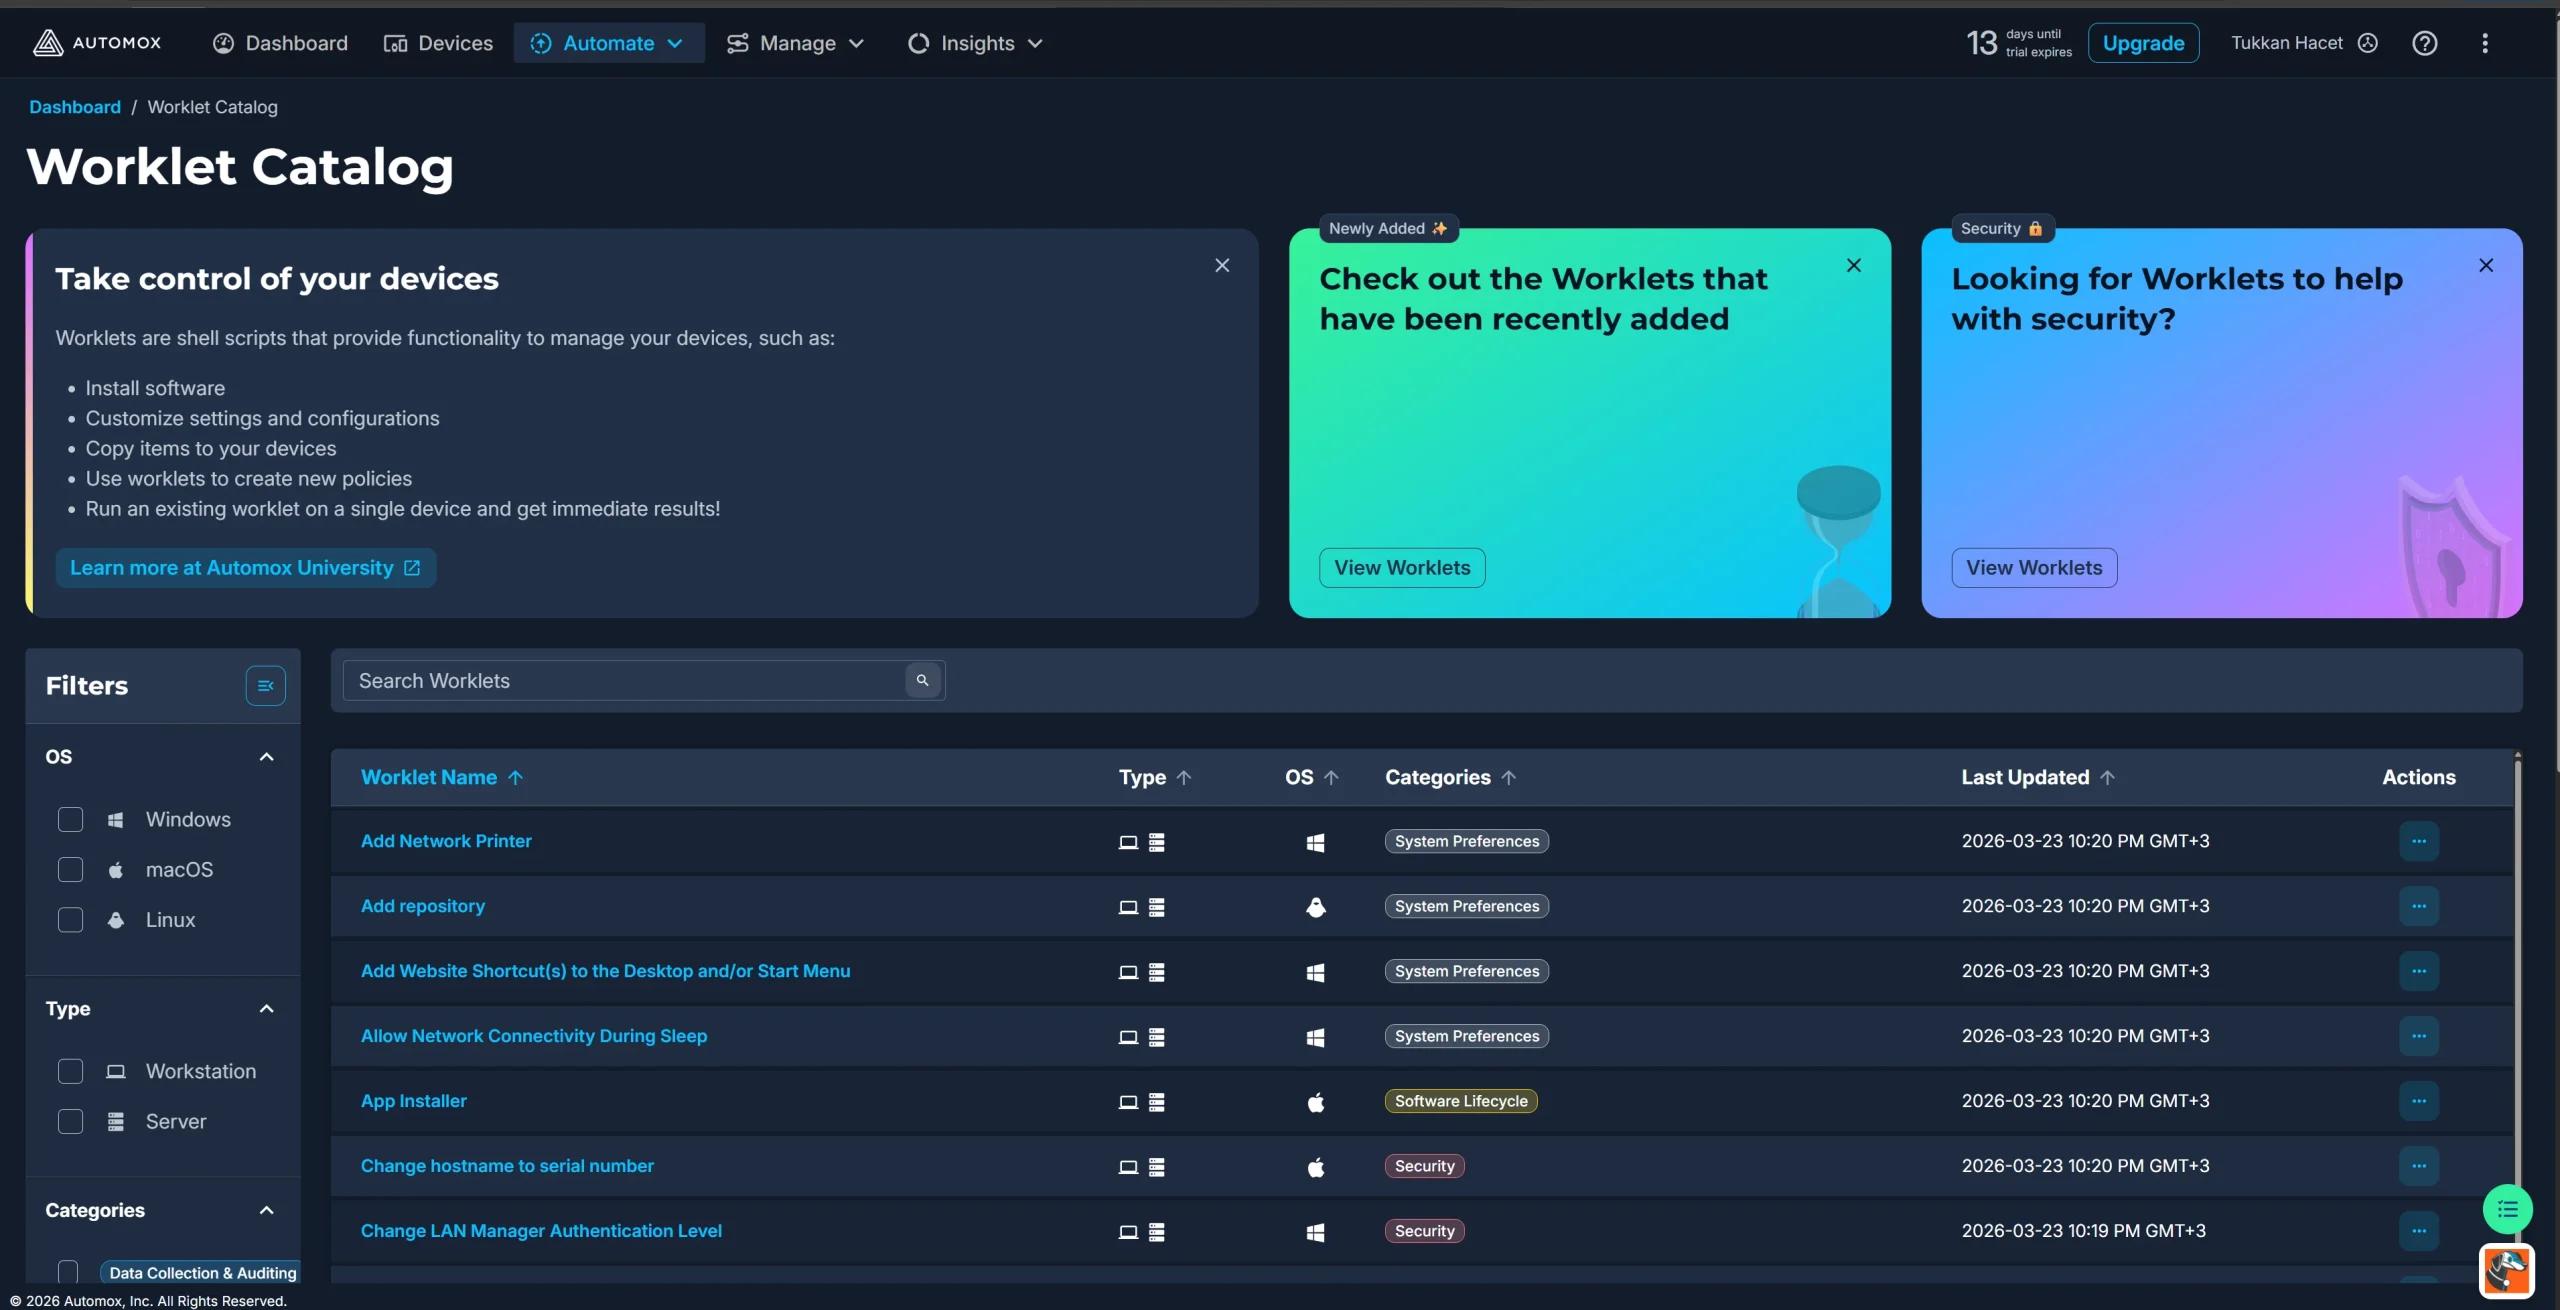Open the Add repository worklet
This screenshot has height=1310, width=2560.
[423, 906]
